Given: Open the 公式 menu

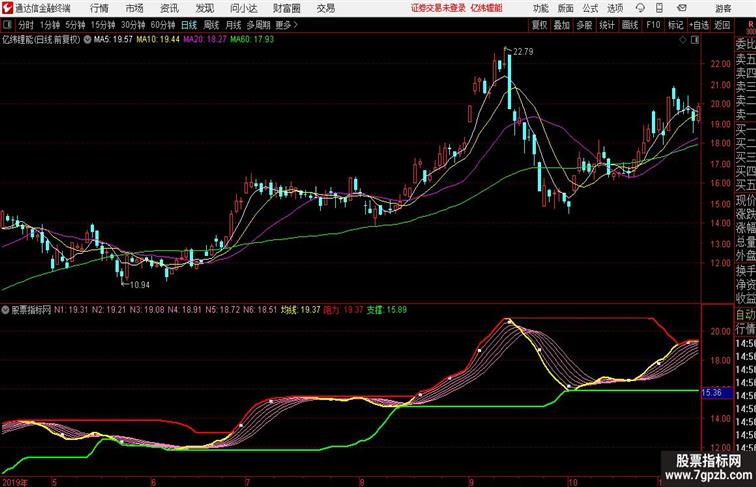Looking at the screenshot, I should (590, 8).
